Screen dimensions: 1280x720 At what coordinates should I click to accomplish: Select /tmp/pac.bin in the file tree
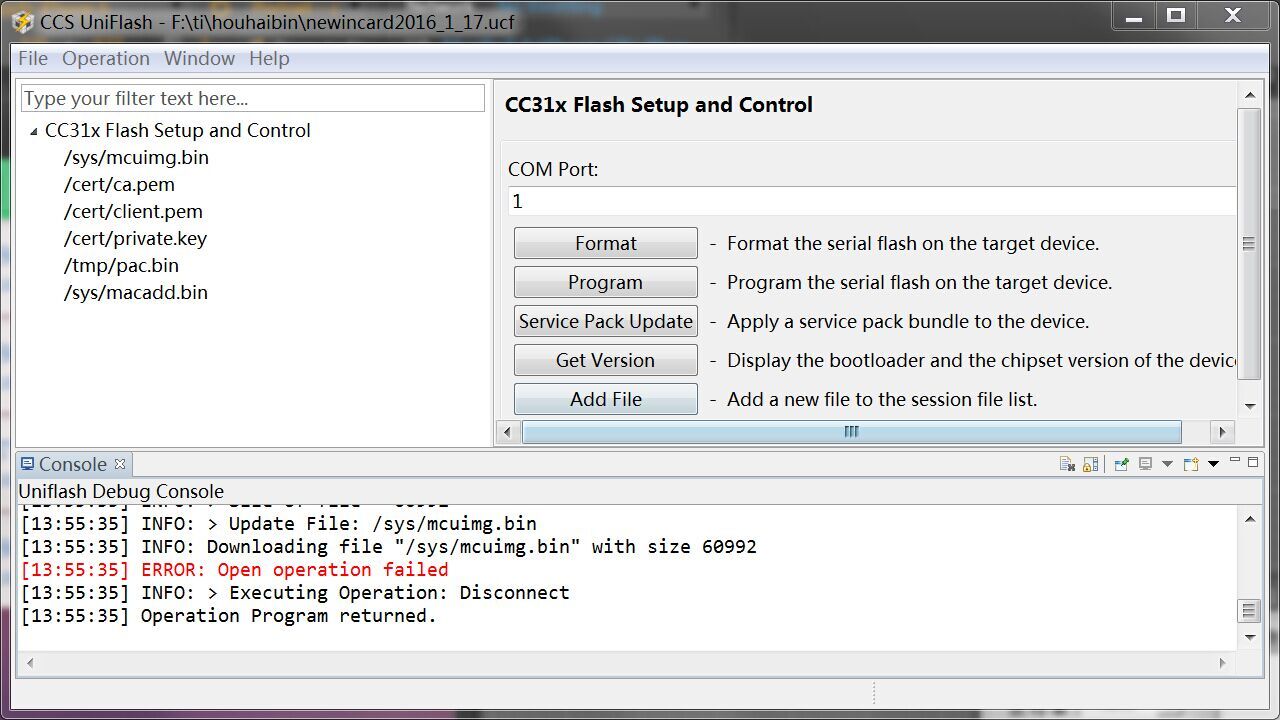[x=121, y=265]
